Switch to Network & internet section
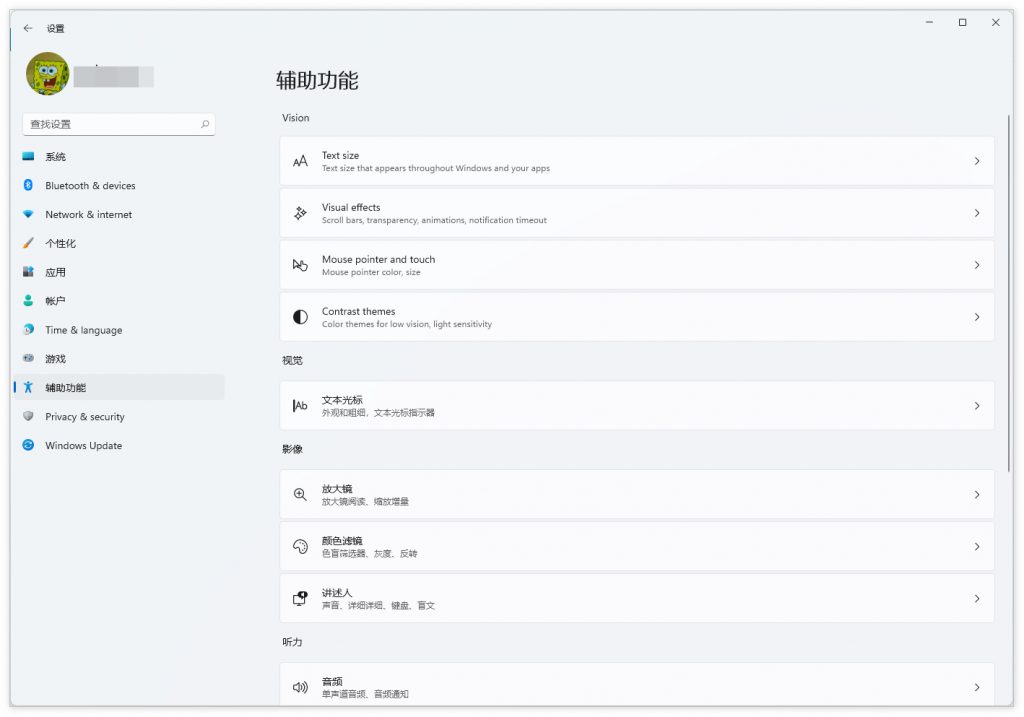 [88, 215]
